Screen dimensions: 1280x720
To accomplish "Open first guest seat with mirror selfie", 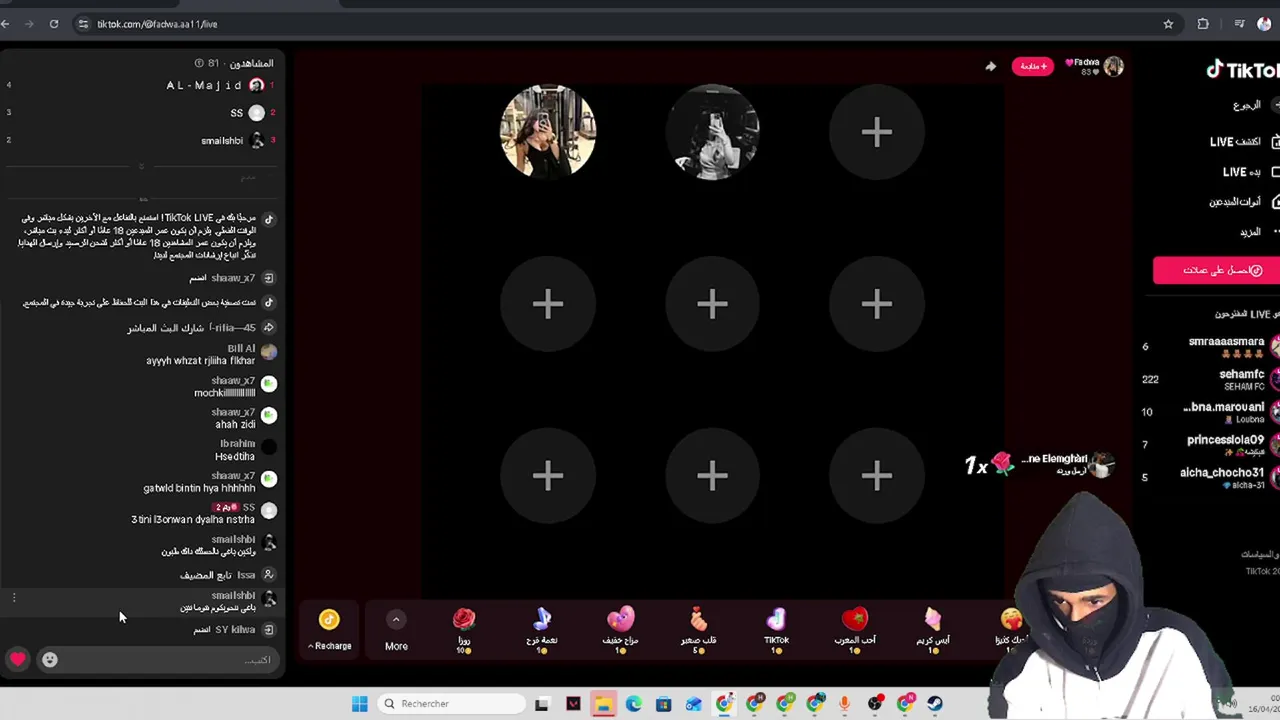I will (x=548, y=132).
